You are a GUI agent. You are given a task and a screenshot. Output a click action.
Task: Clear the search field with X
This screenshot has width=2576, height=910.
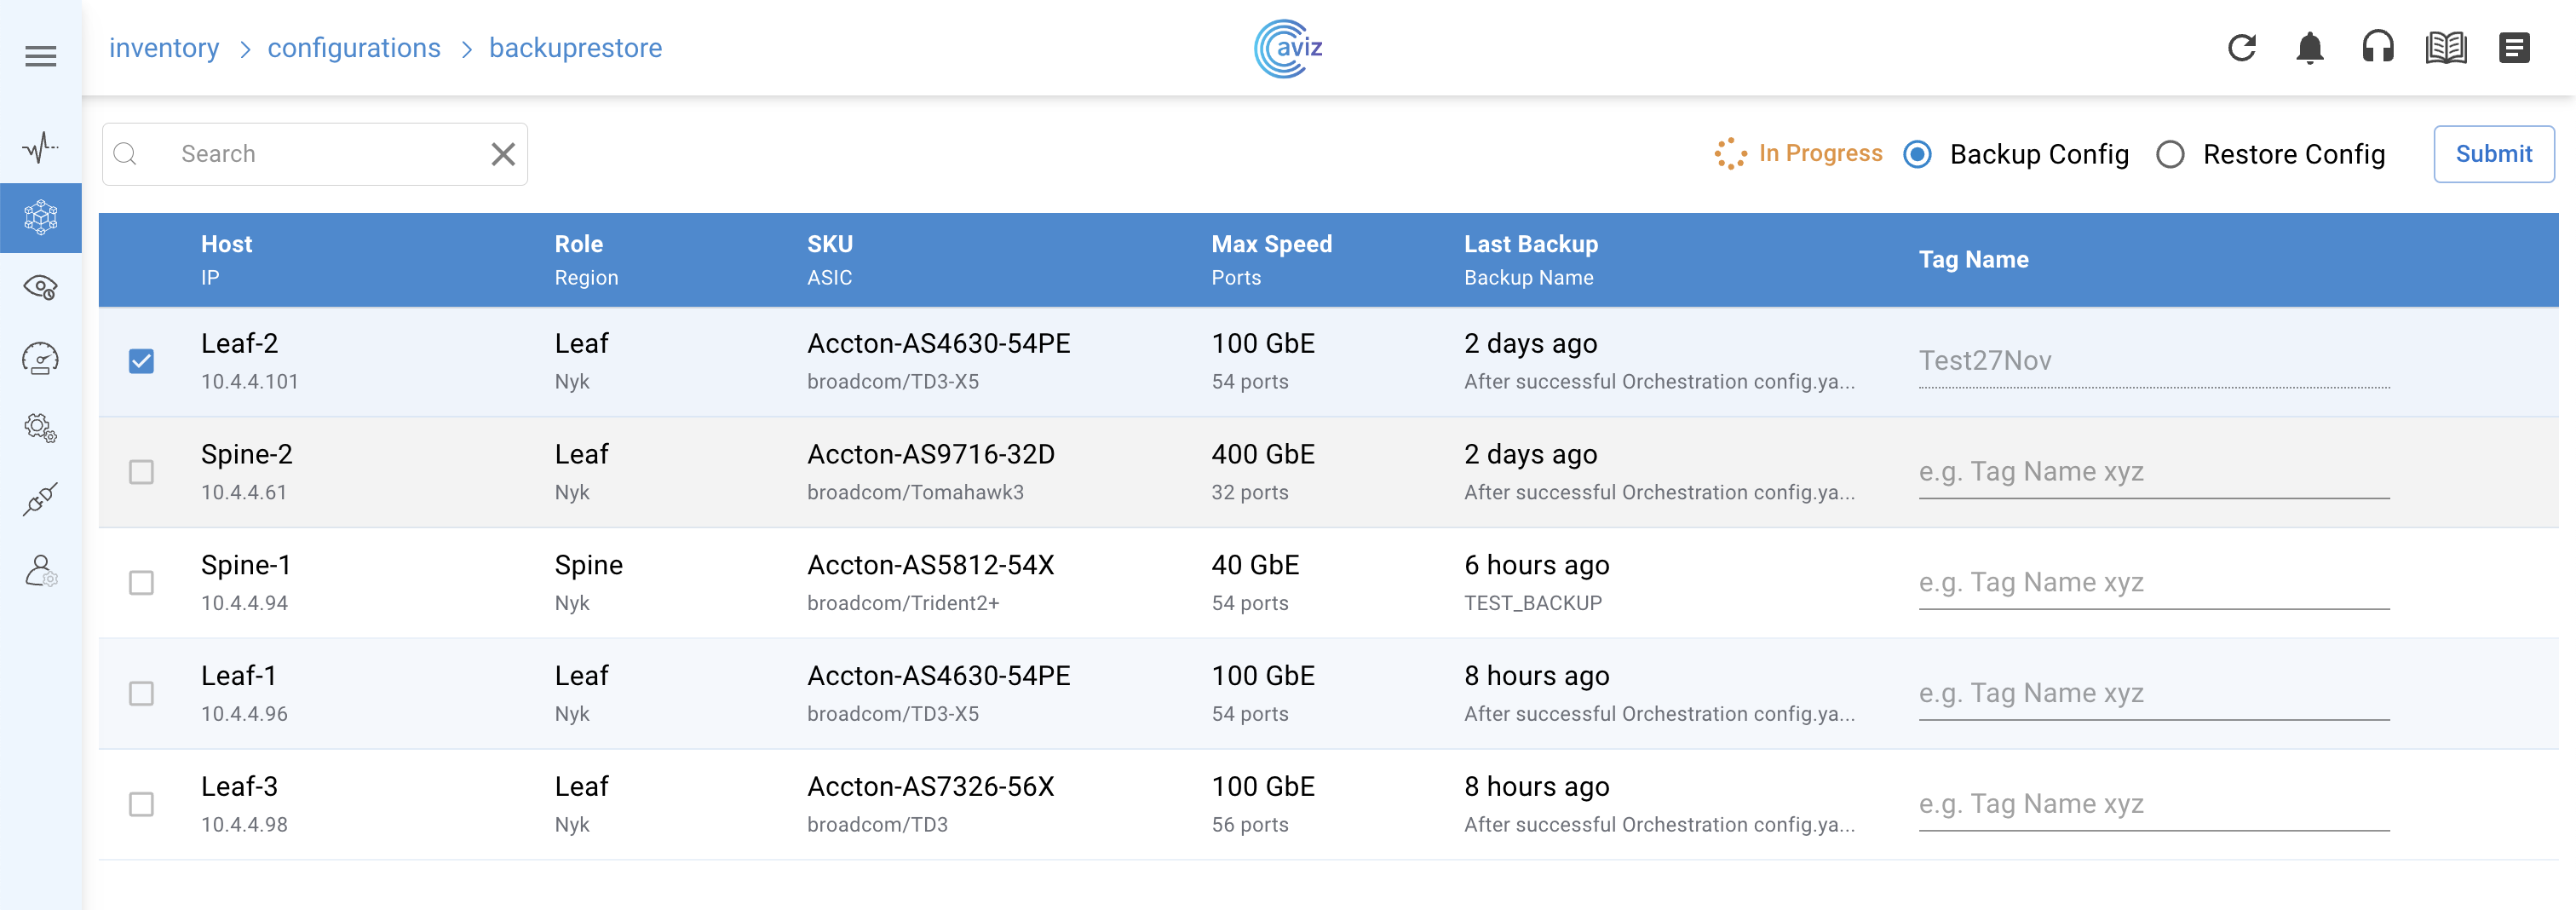click(x=503, y=154)
